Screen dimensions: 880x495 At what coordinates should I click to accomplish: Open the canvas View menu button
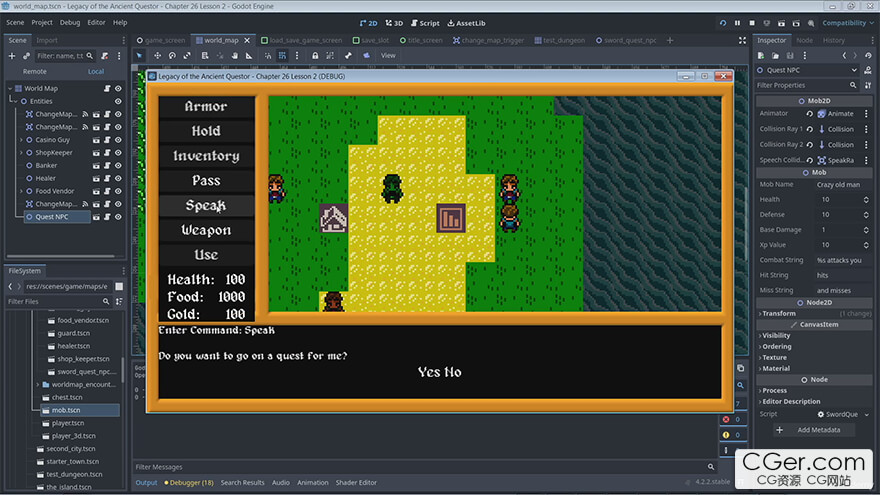tap(388, 56)
